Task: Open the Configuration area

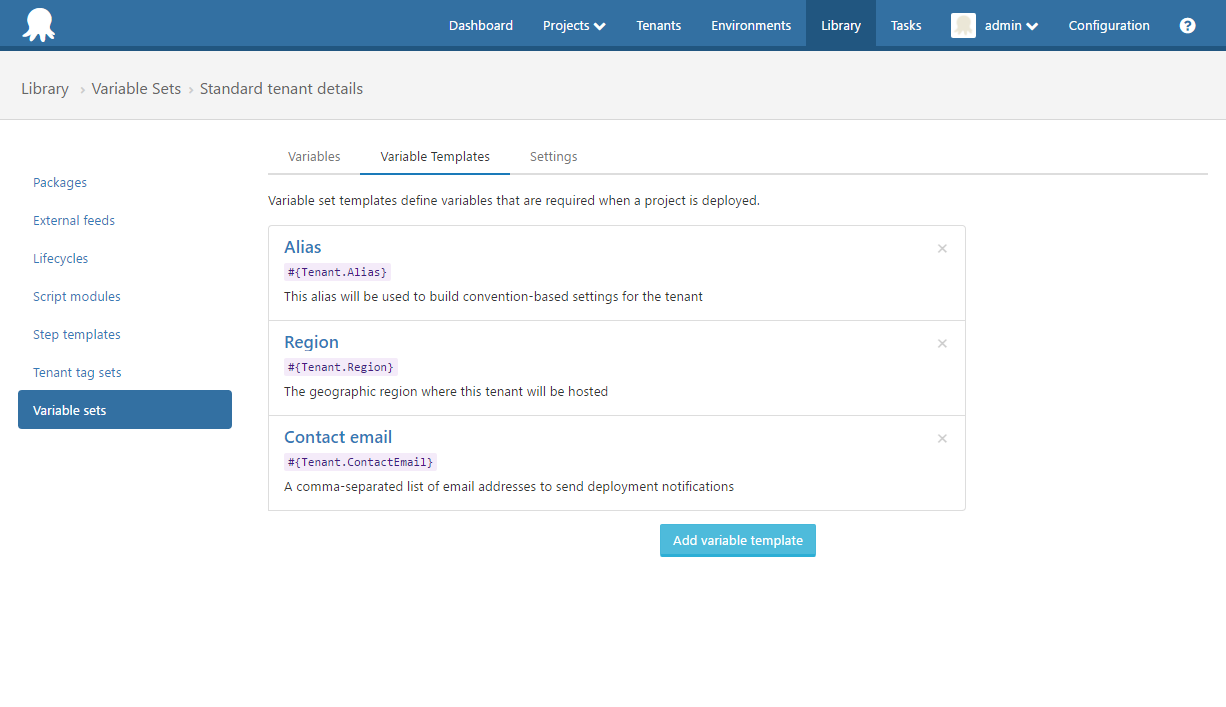Action: click(x=1109, y=25)
